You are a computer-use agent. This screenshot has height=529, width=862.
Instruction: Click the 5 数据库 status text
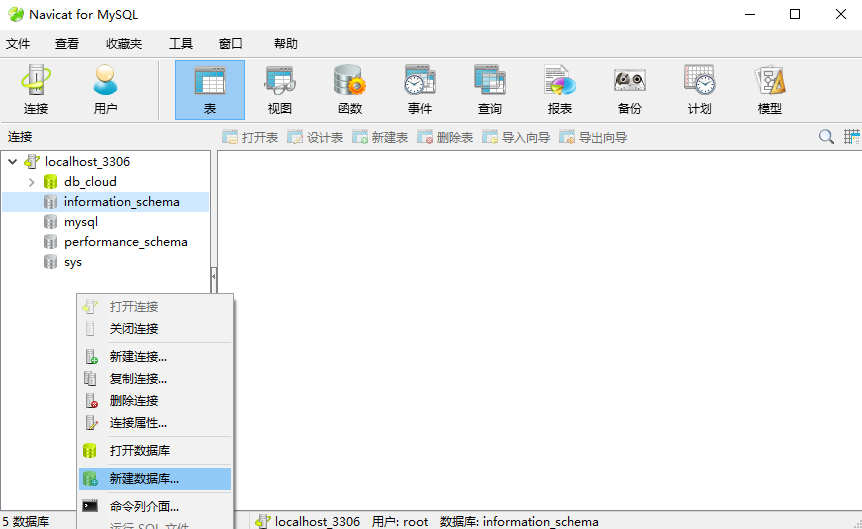[26, 521]
